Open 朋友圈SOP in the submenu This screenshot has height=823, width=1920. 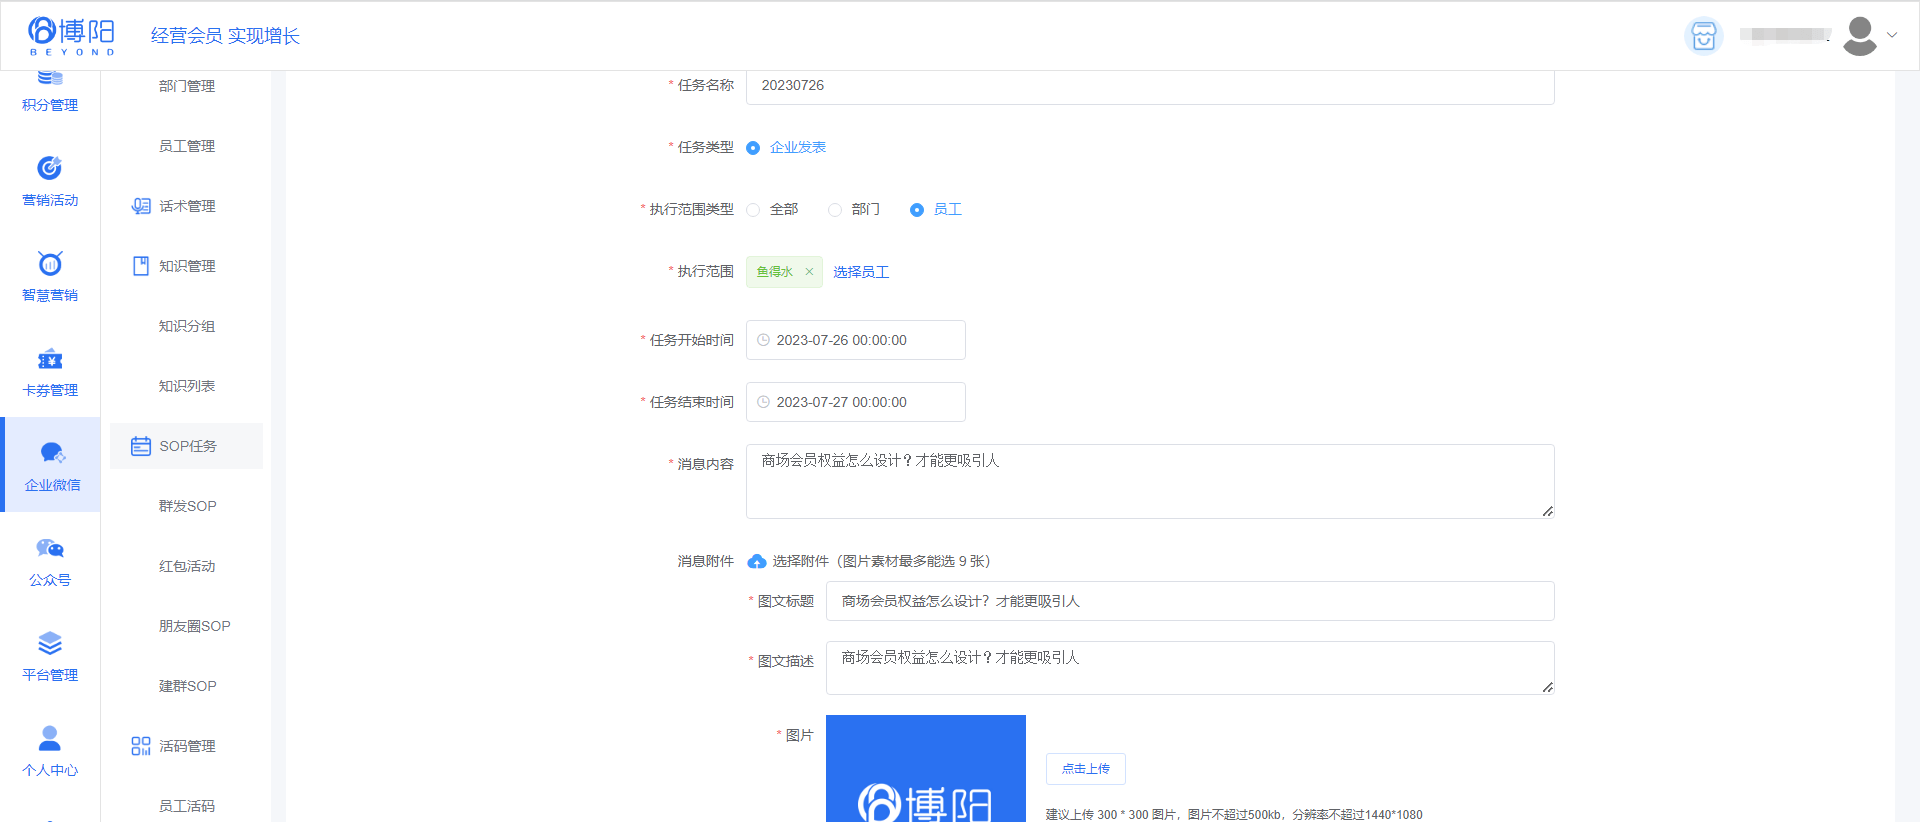coord(194,626)
